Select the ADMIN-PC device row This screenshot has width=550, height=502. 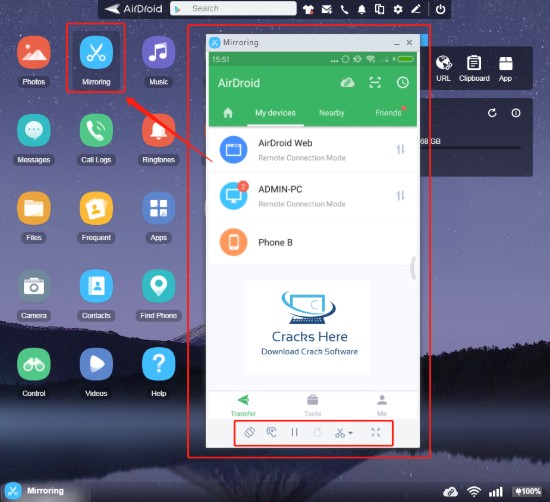pos(313,196)
